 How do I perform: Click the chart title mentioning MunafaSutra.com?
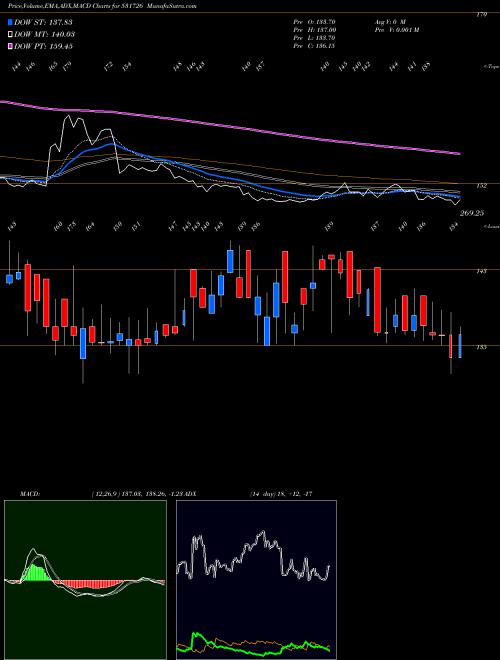point(102,6)
